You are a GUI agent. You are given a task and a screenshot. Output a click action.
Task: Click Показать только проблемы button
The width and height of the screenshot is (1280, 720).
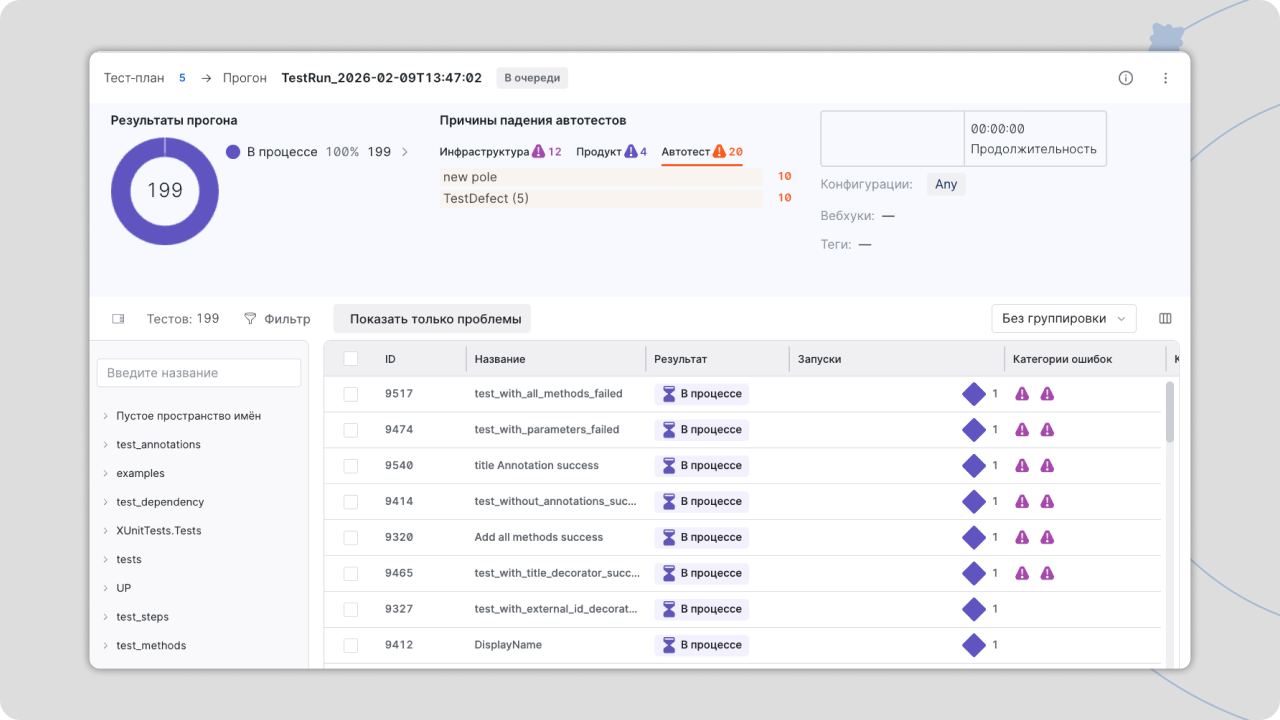(432, 319)
